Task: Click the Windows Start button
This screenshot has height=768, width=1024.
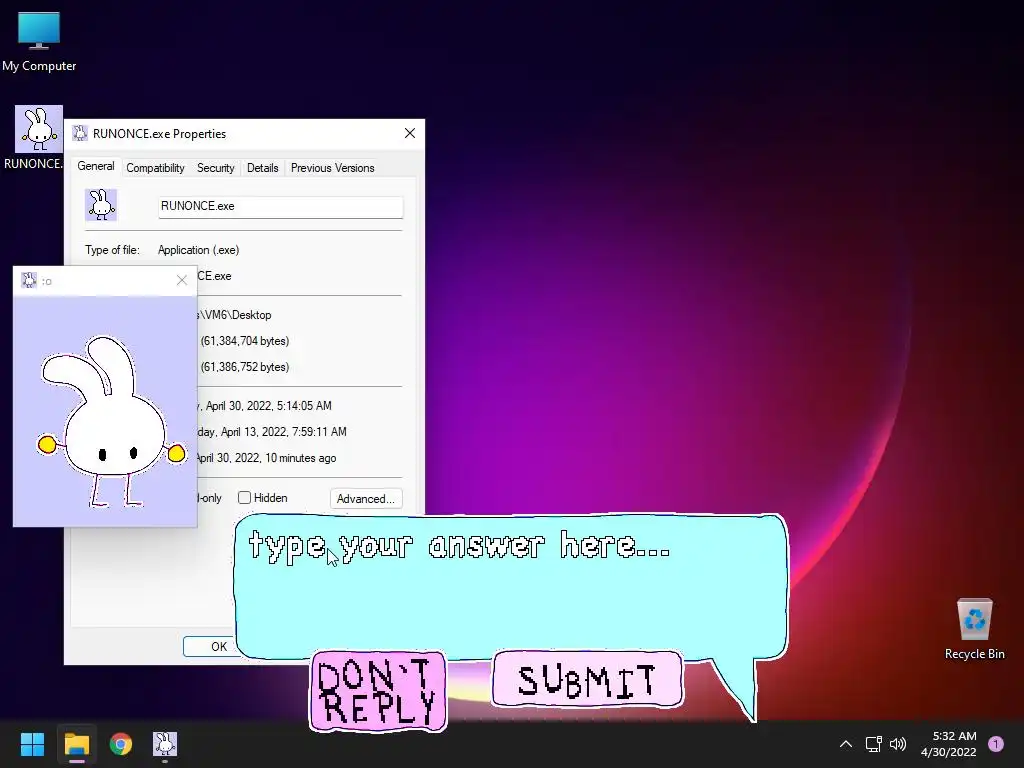Action: 32,744
